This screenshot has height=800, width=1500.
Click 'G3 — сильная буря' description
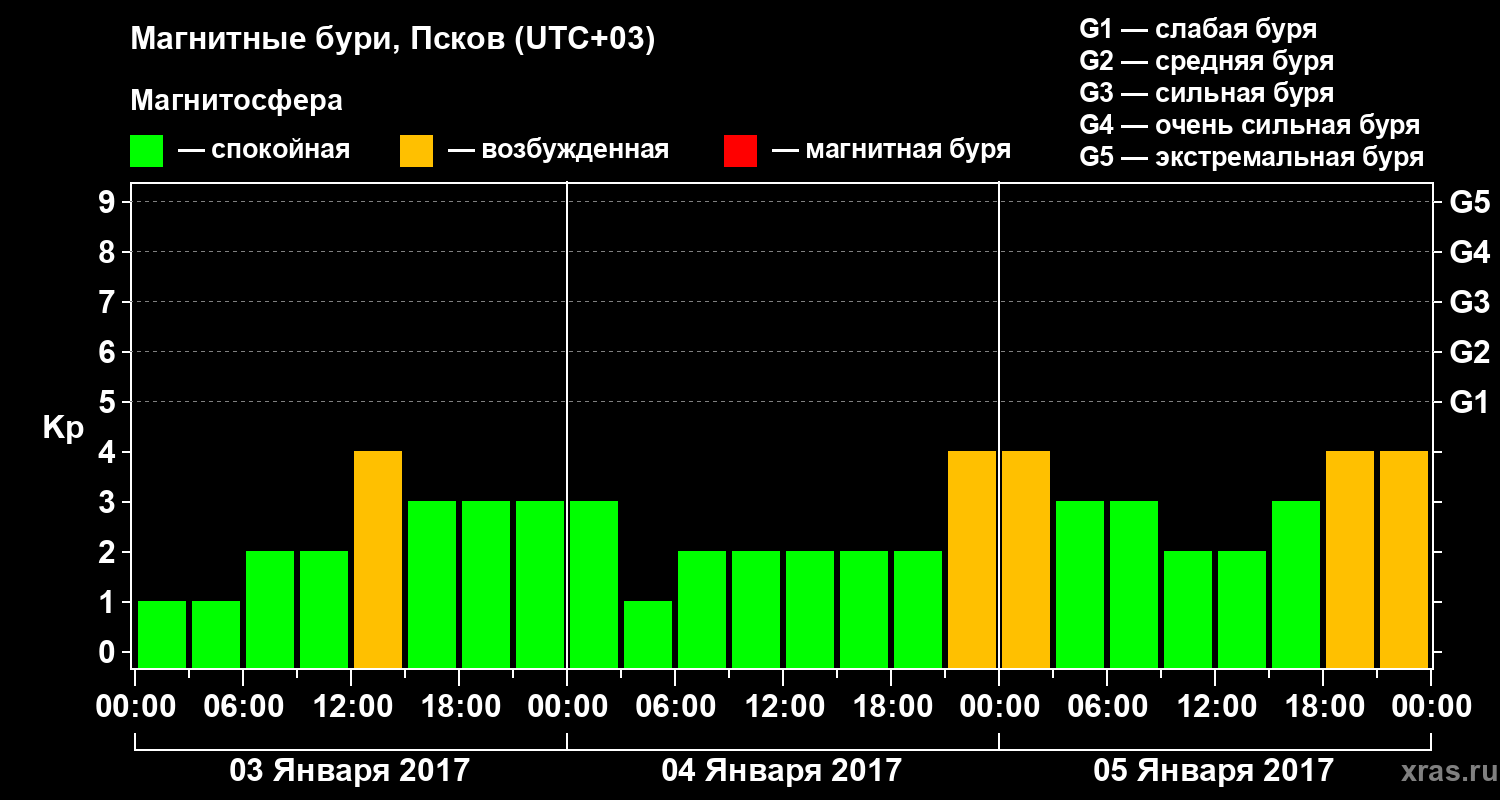pos(1207,93)
